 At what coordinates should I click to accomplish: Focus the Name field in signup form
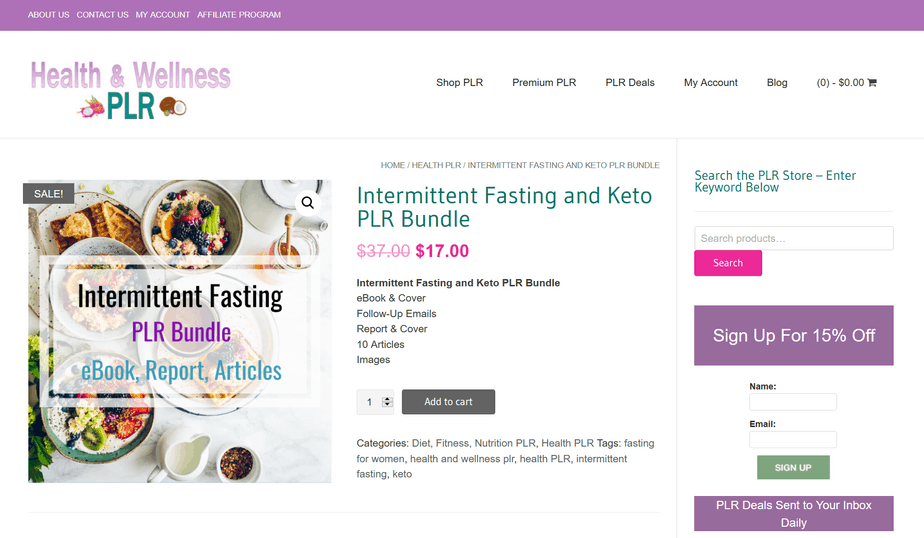pyautogui.click(x=793, y=402)
